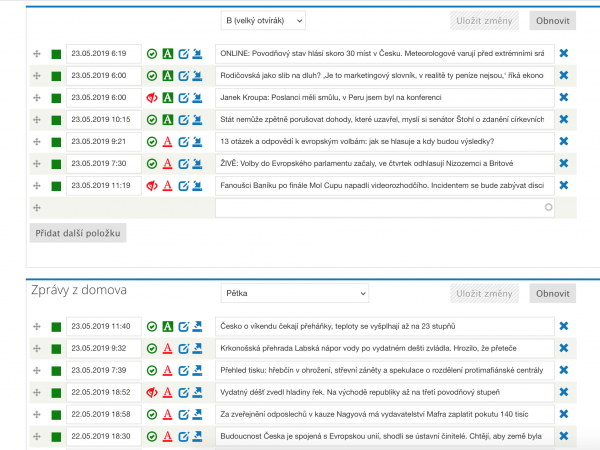
Task: Click title field Přehled tisku: hřebčín v ohrožení
Action: [x=385, y=370]
